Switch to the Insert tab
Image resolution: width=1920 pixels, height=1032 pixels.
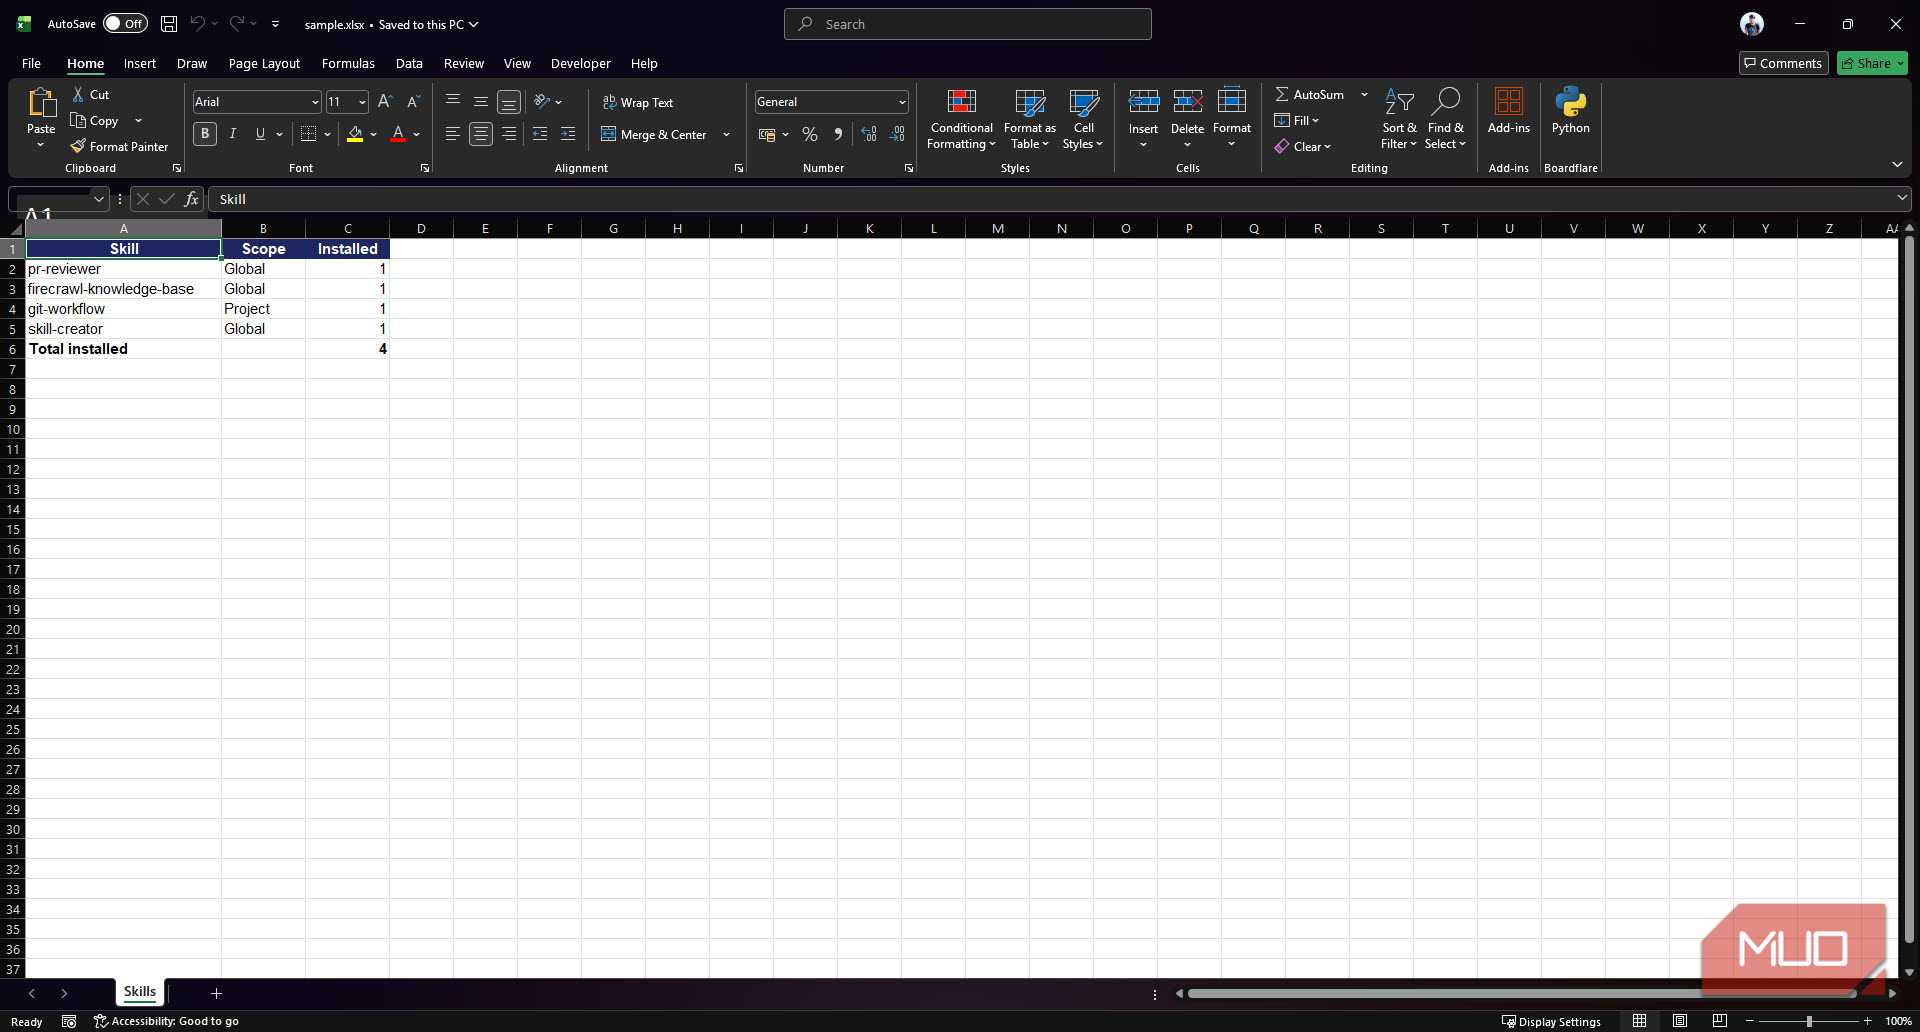click(x=140, y=63)
